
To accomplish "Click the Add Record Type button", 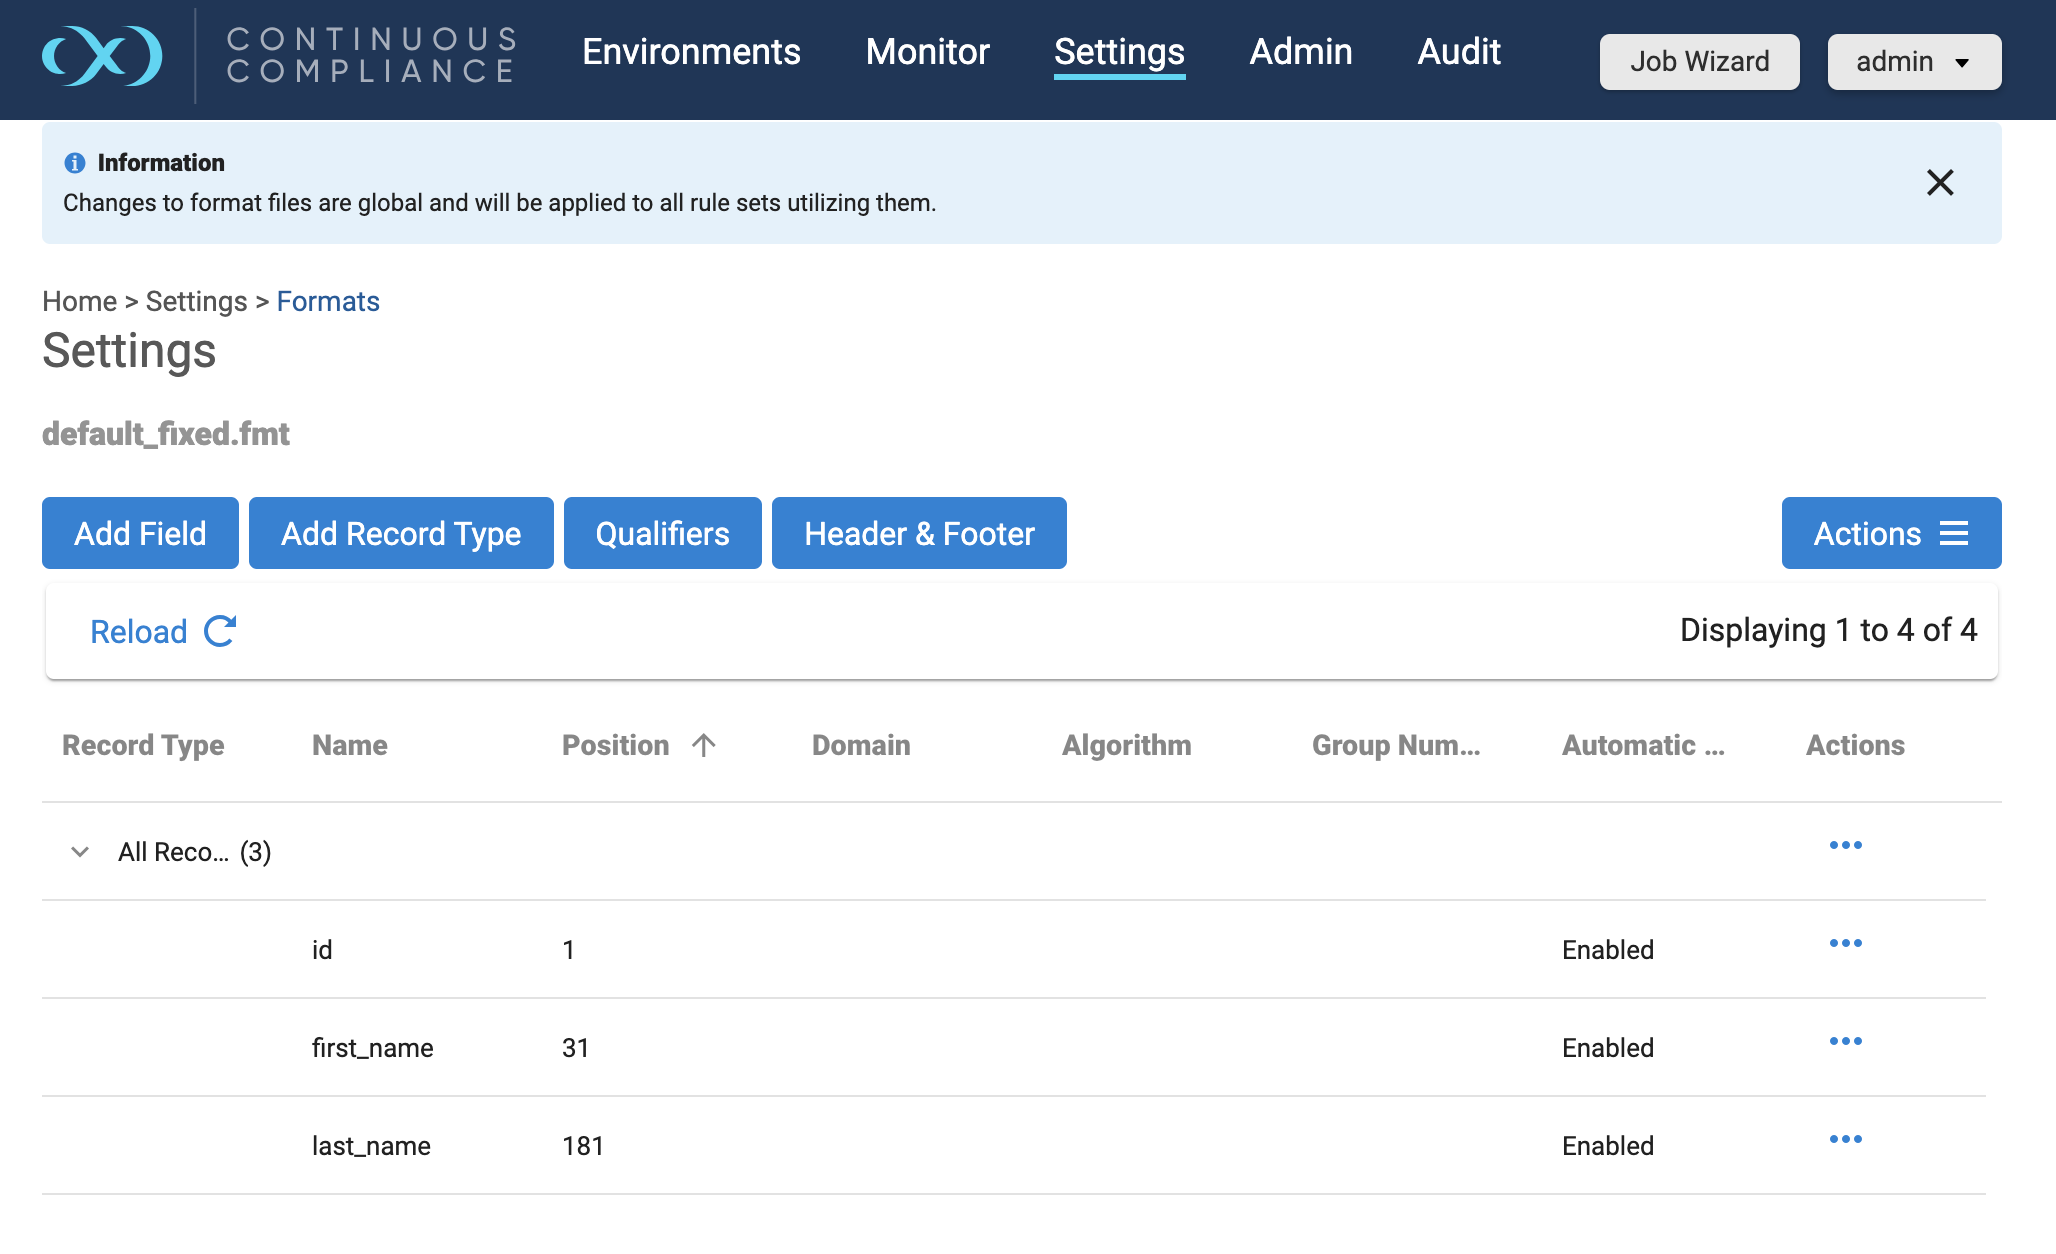I will click(400, 533).
